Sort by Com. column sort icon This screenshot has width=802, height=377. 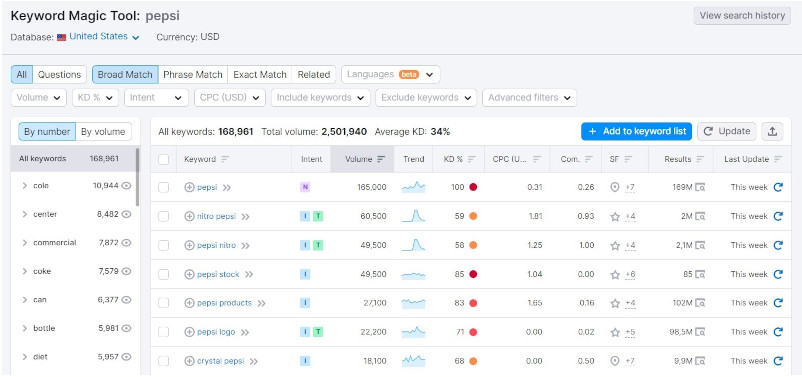(x=589, y=159)
